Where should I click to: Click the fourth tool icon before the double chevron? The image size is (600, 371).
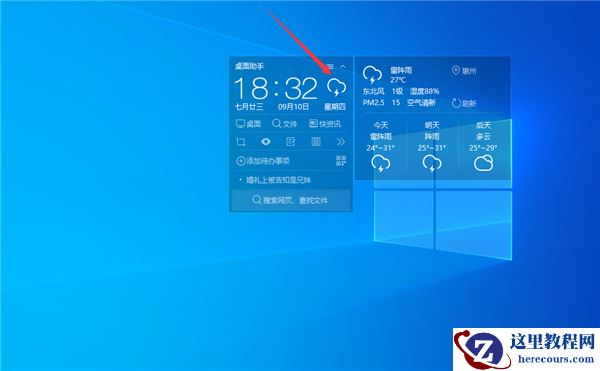pyautogui.click(x=316, y=142)
